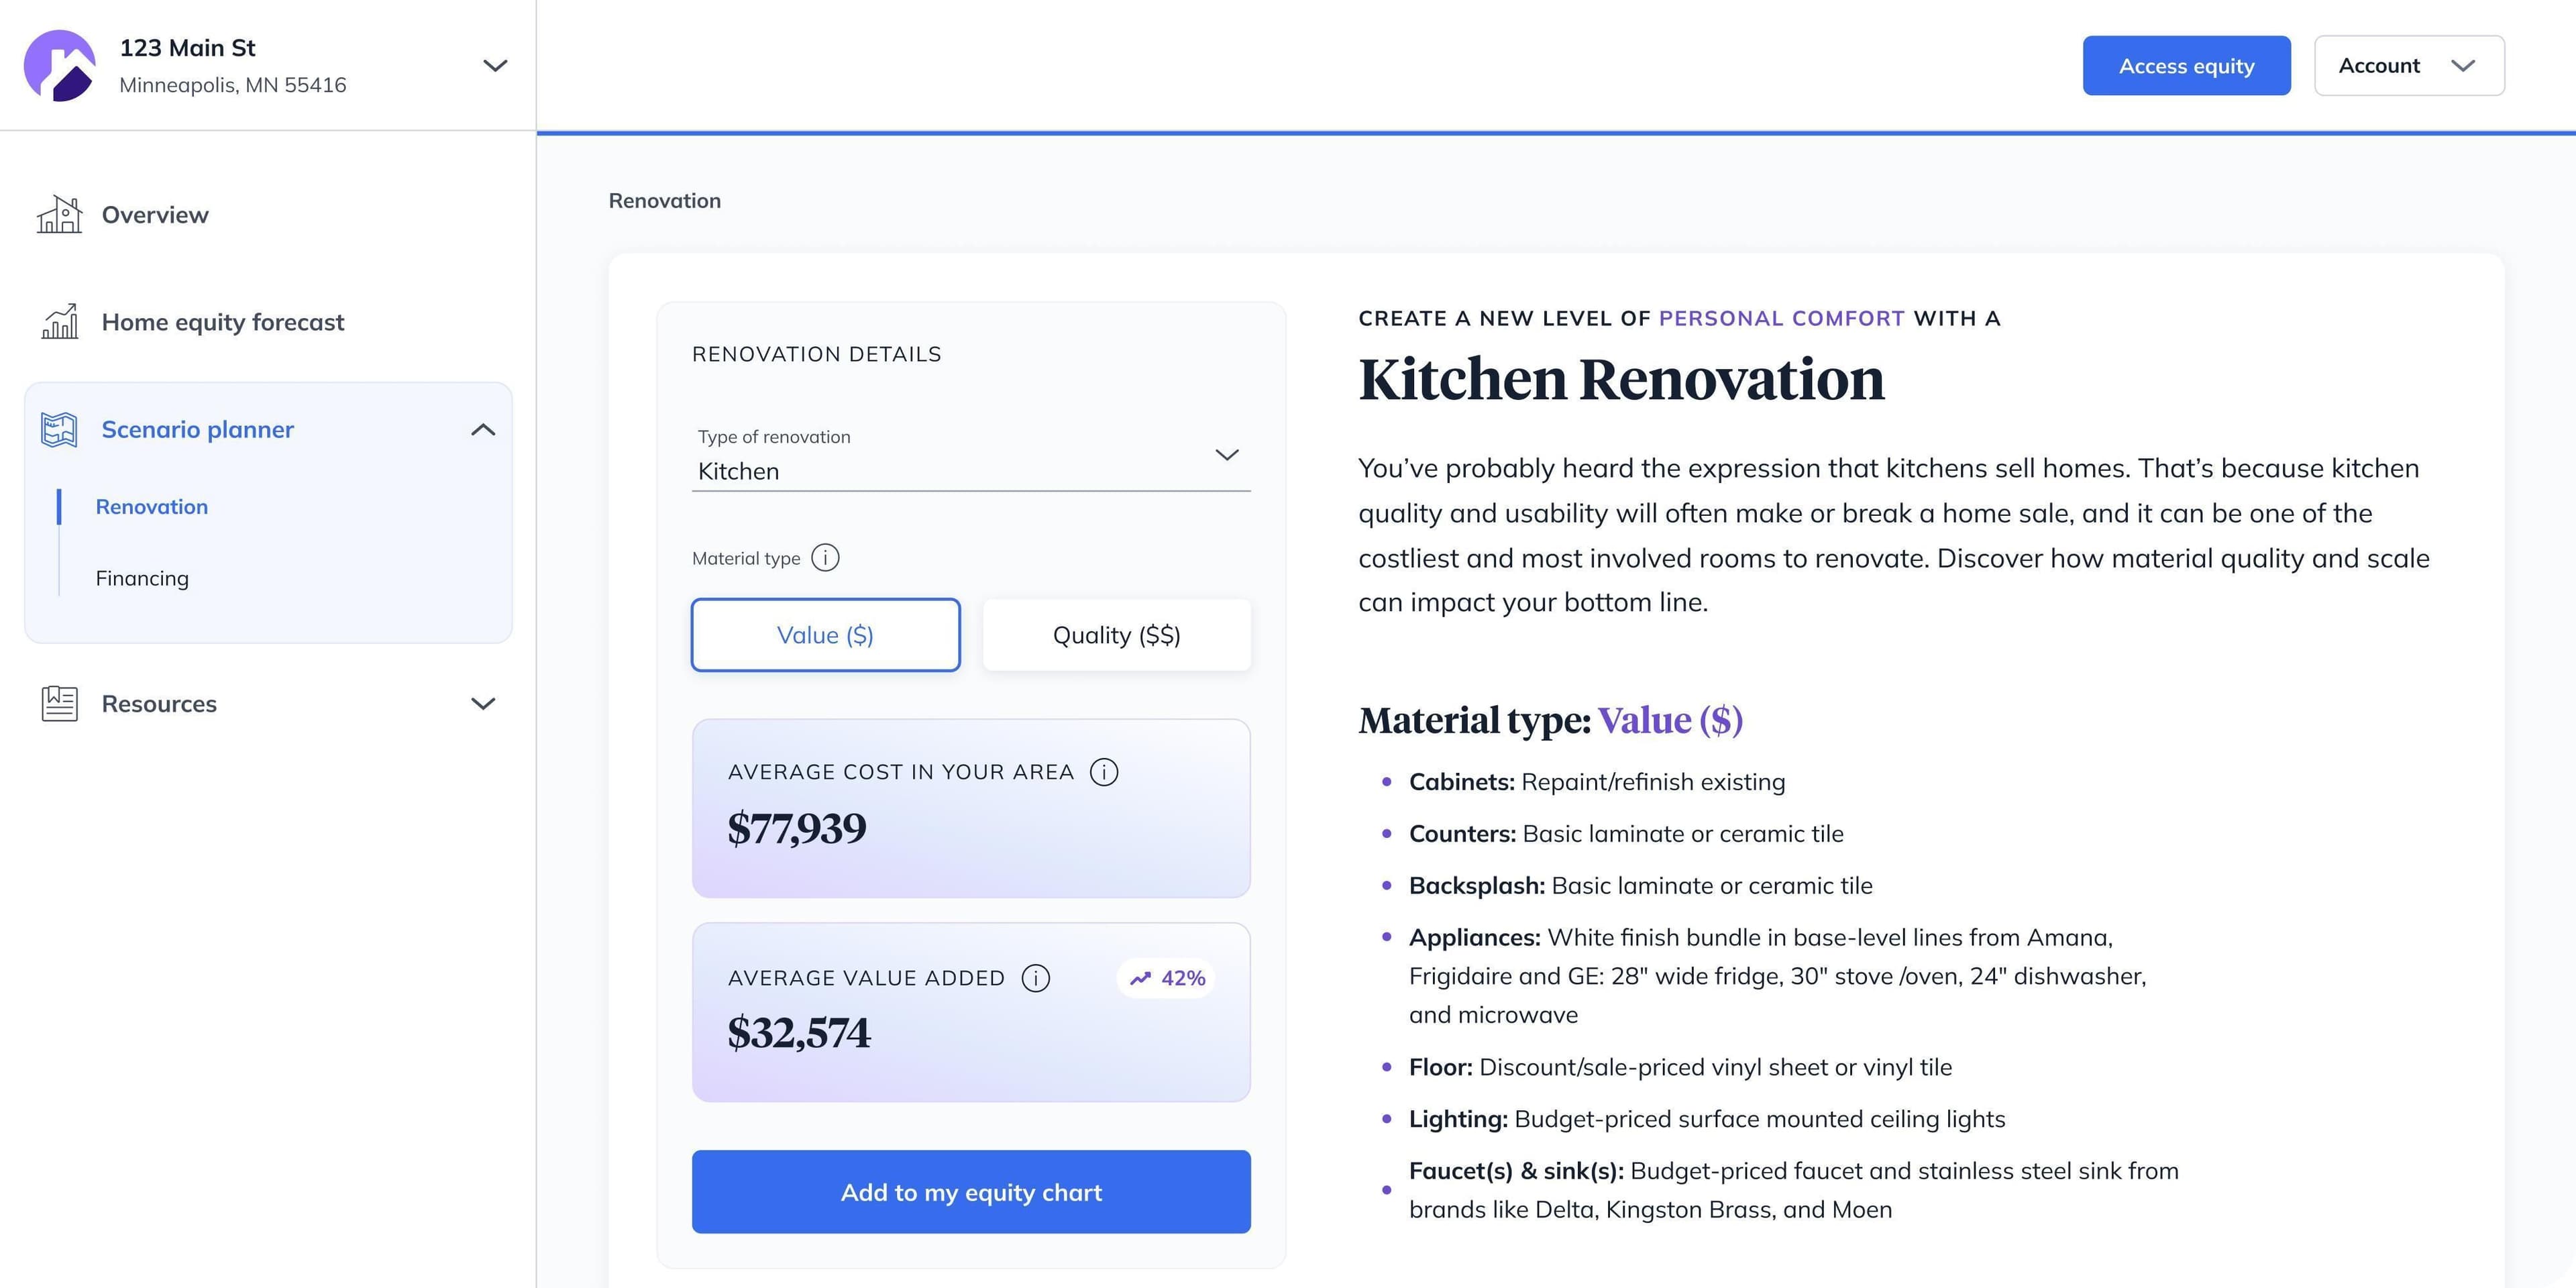Click the Home equity forecast chart icon
This screenshot has height=1288, width=2576.
coord(60,322)
